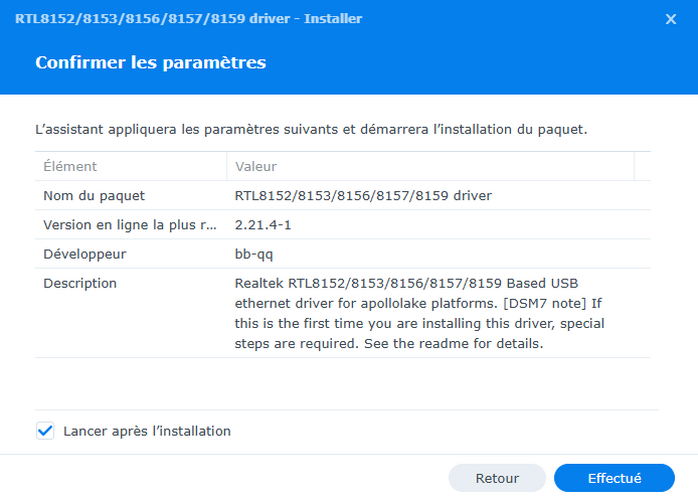The image size is (698, 500).
Task: Confirm installation with the Effectué button
Action: [614, 478]
